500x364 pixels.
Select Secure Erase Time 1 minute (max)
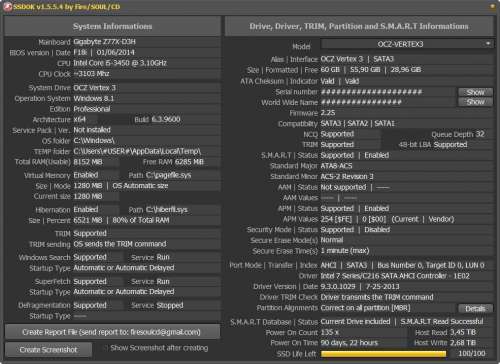tap(345, 251)
